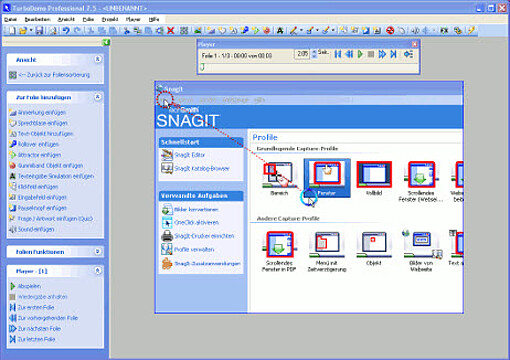Viewport: 510px width, 360px height.
Task: Open the Bearbeiten menu
Action: 37,19
